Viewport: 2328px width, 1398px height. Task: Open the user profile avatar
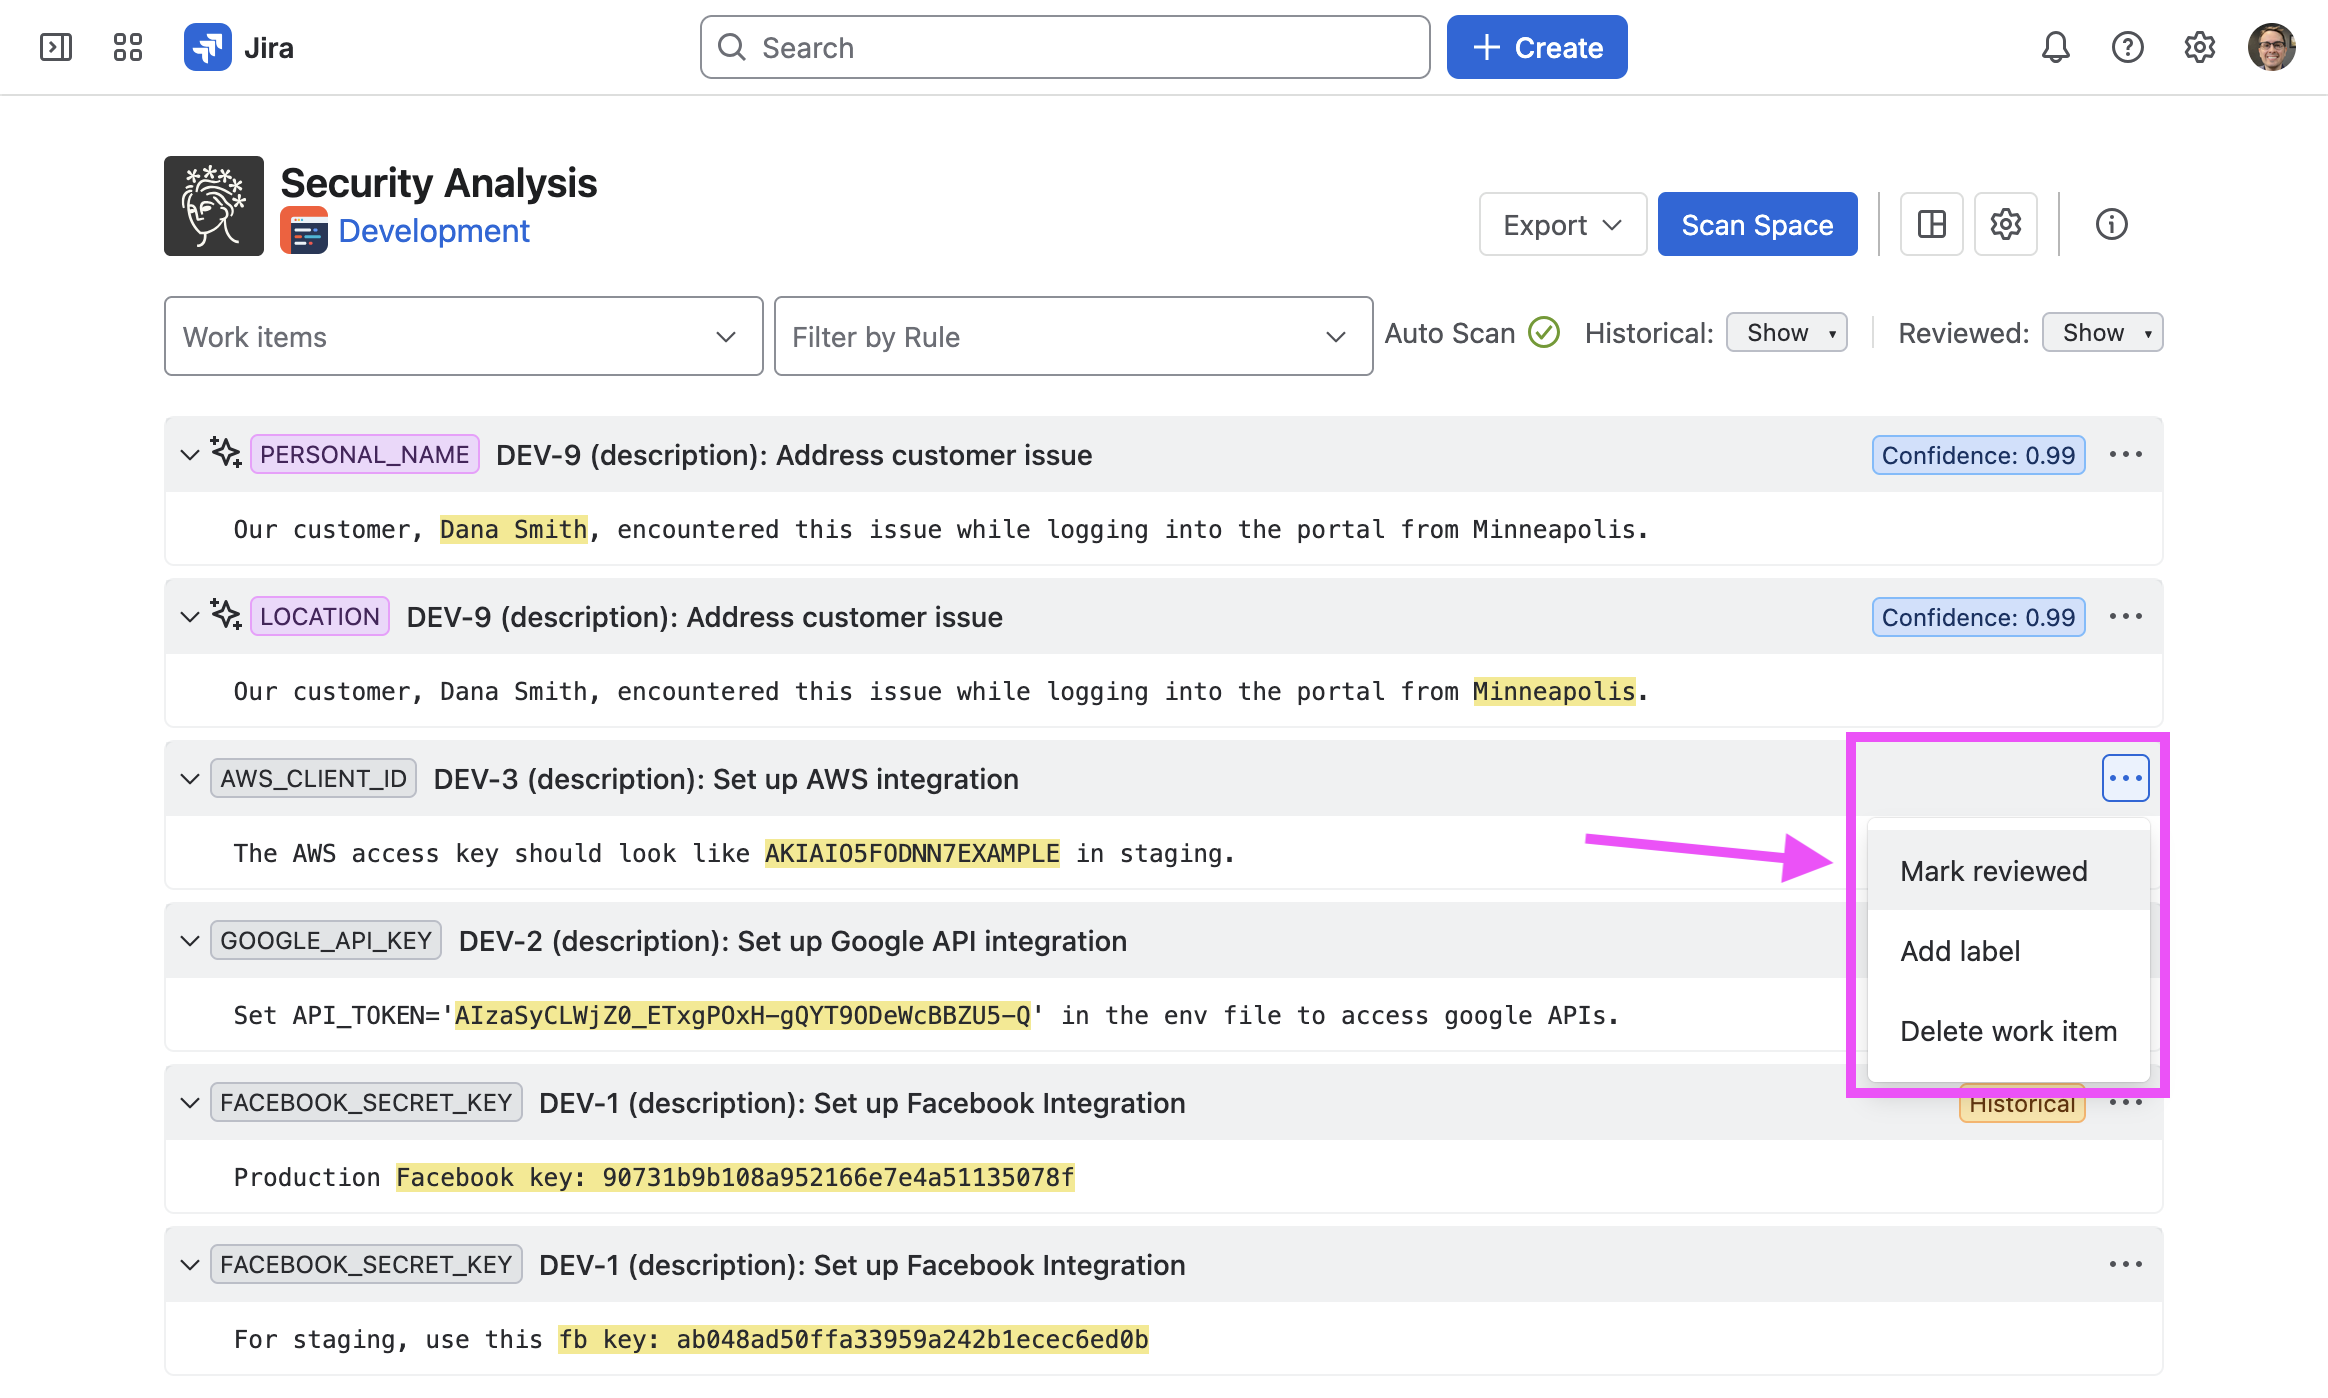(2272, 47)
